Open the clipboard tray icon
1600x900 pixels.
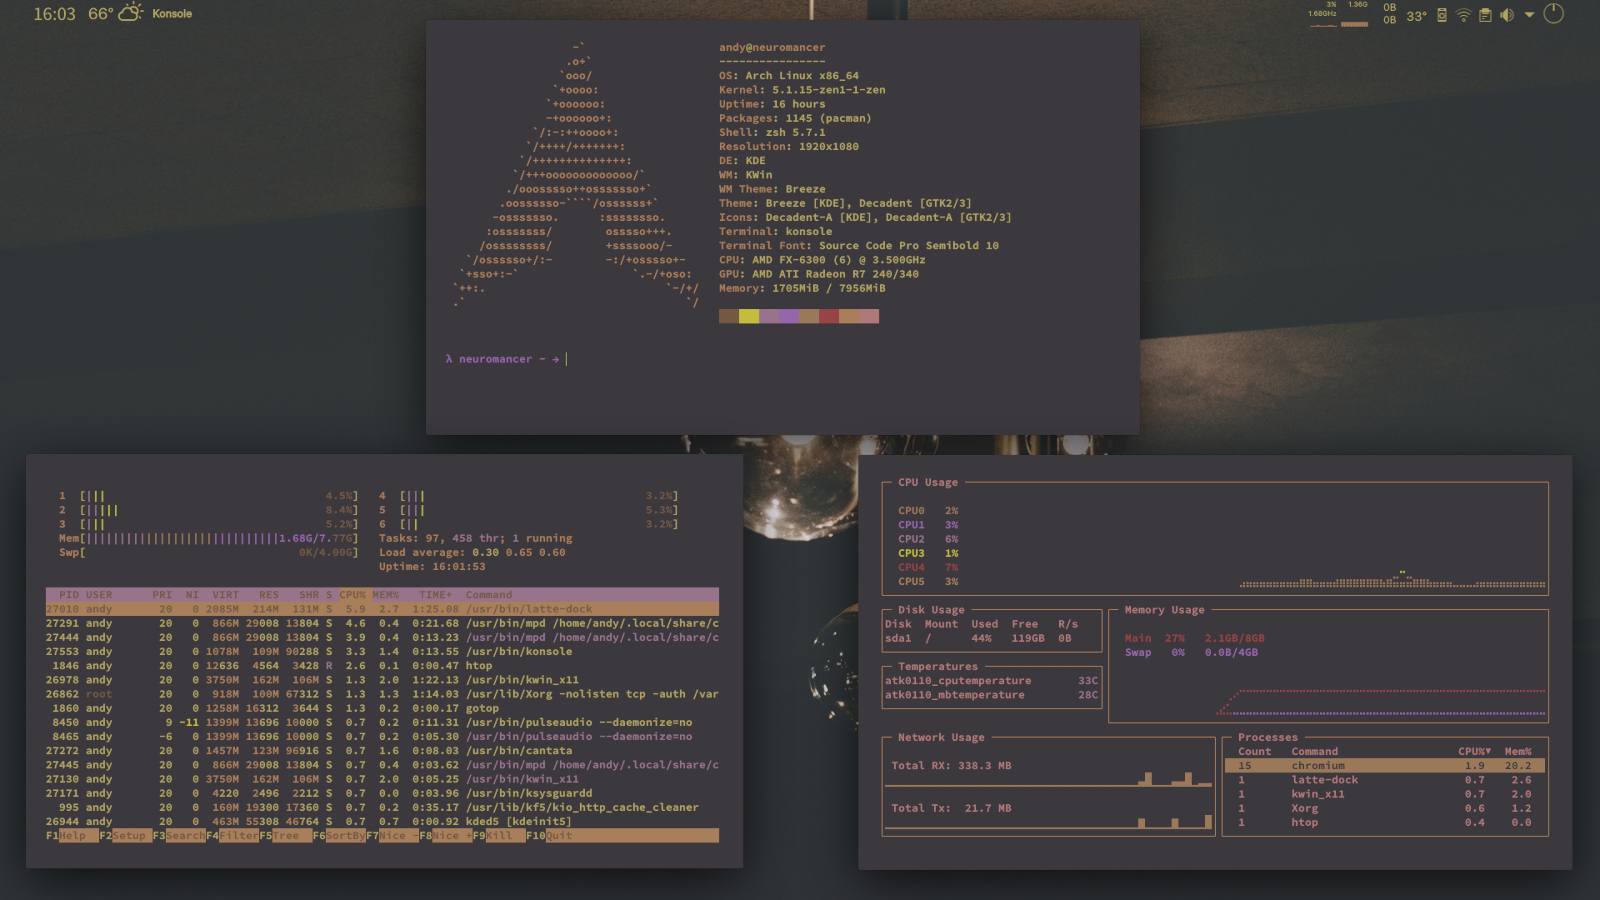pyautogui.click(x=1485, y=15)
